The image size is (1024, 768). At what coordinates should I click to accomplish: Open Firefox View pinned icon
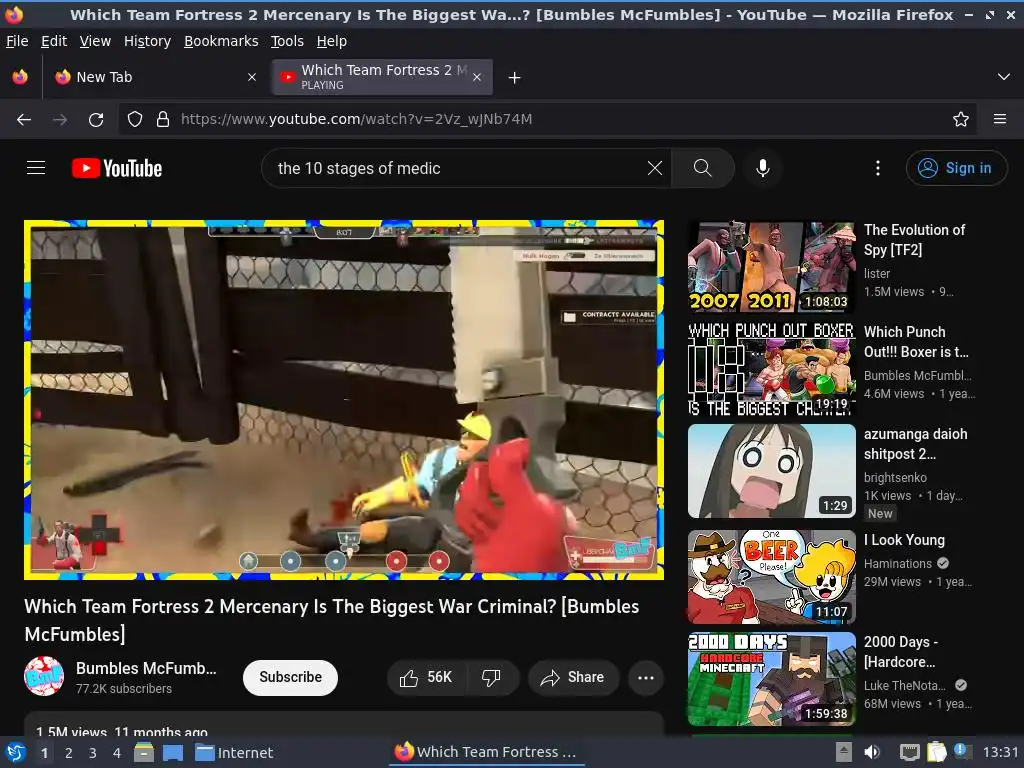[x=20, y=77]
